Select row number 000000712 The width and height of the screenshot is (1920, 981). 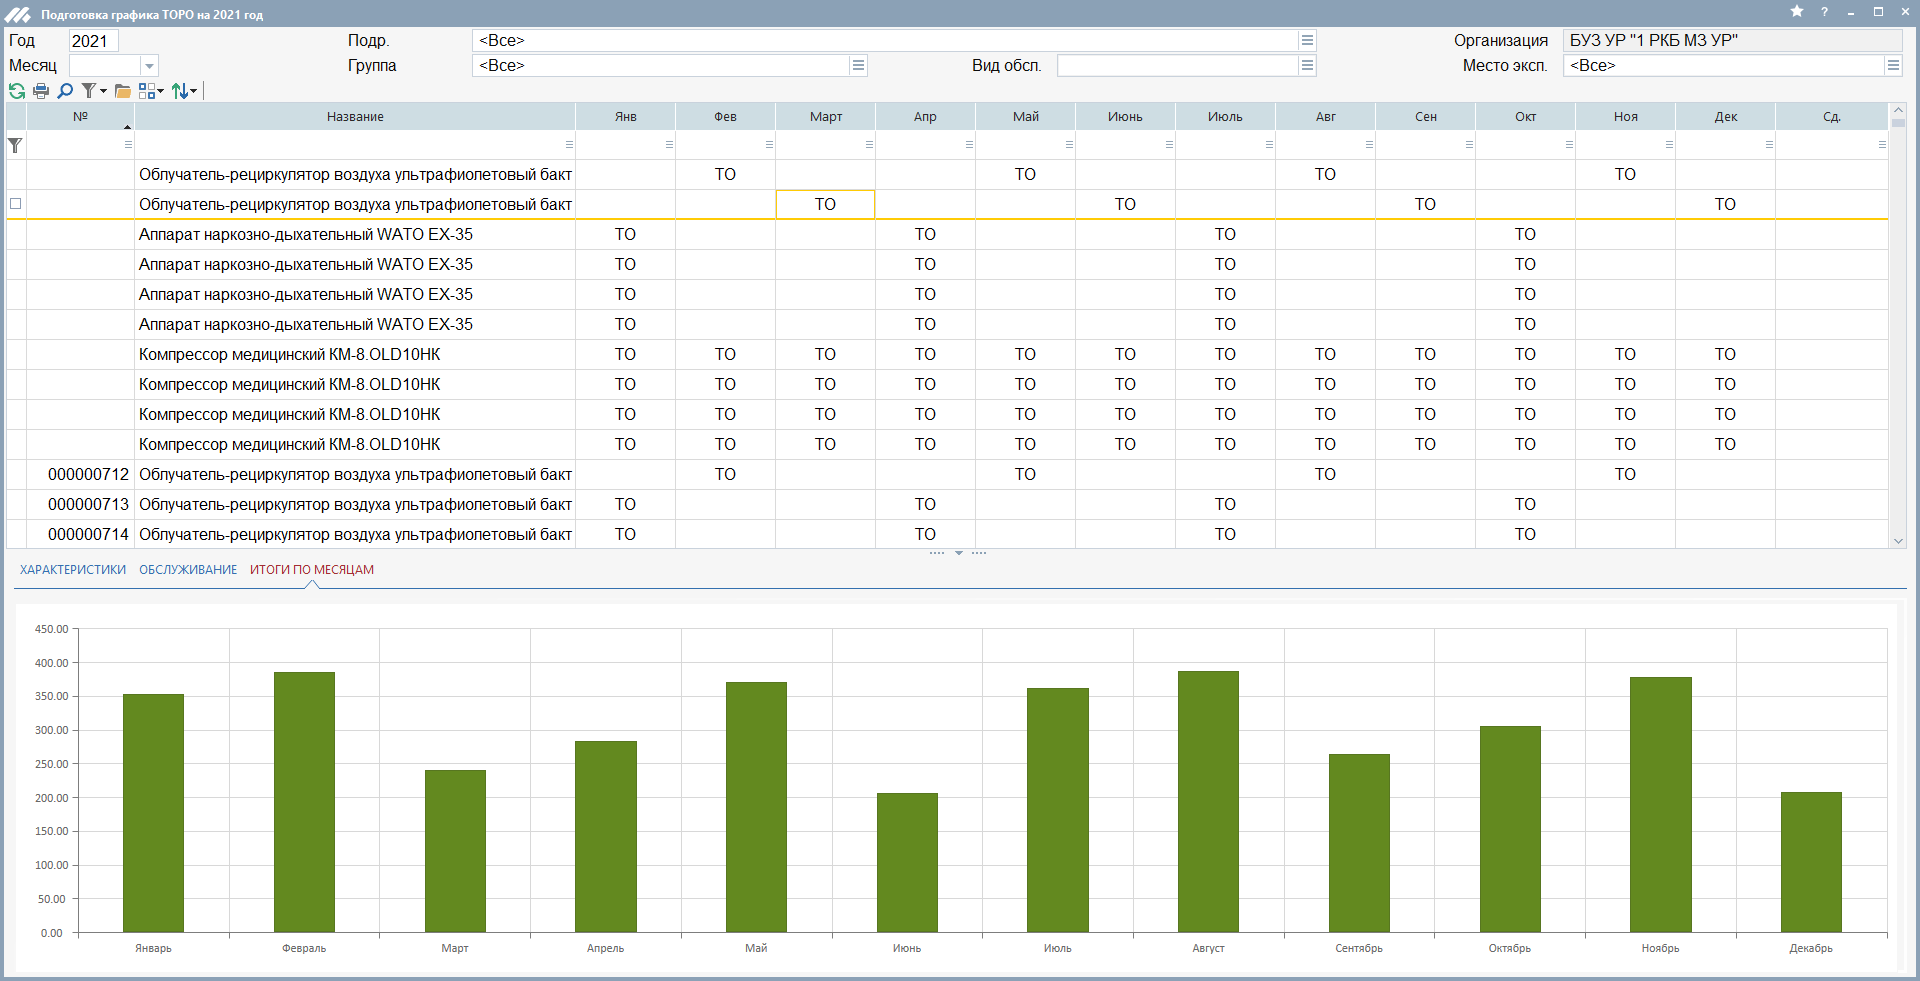pyautogui.click(x=88, y=474)
